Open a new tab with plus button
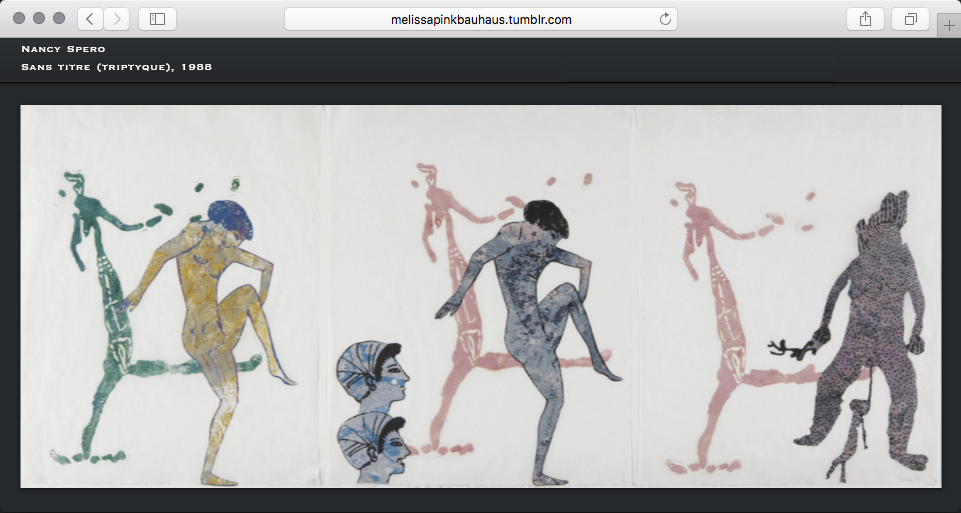Screen dimensions: 961x513 [949, 26]
